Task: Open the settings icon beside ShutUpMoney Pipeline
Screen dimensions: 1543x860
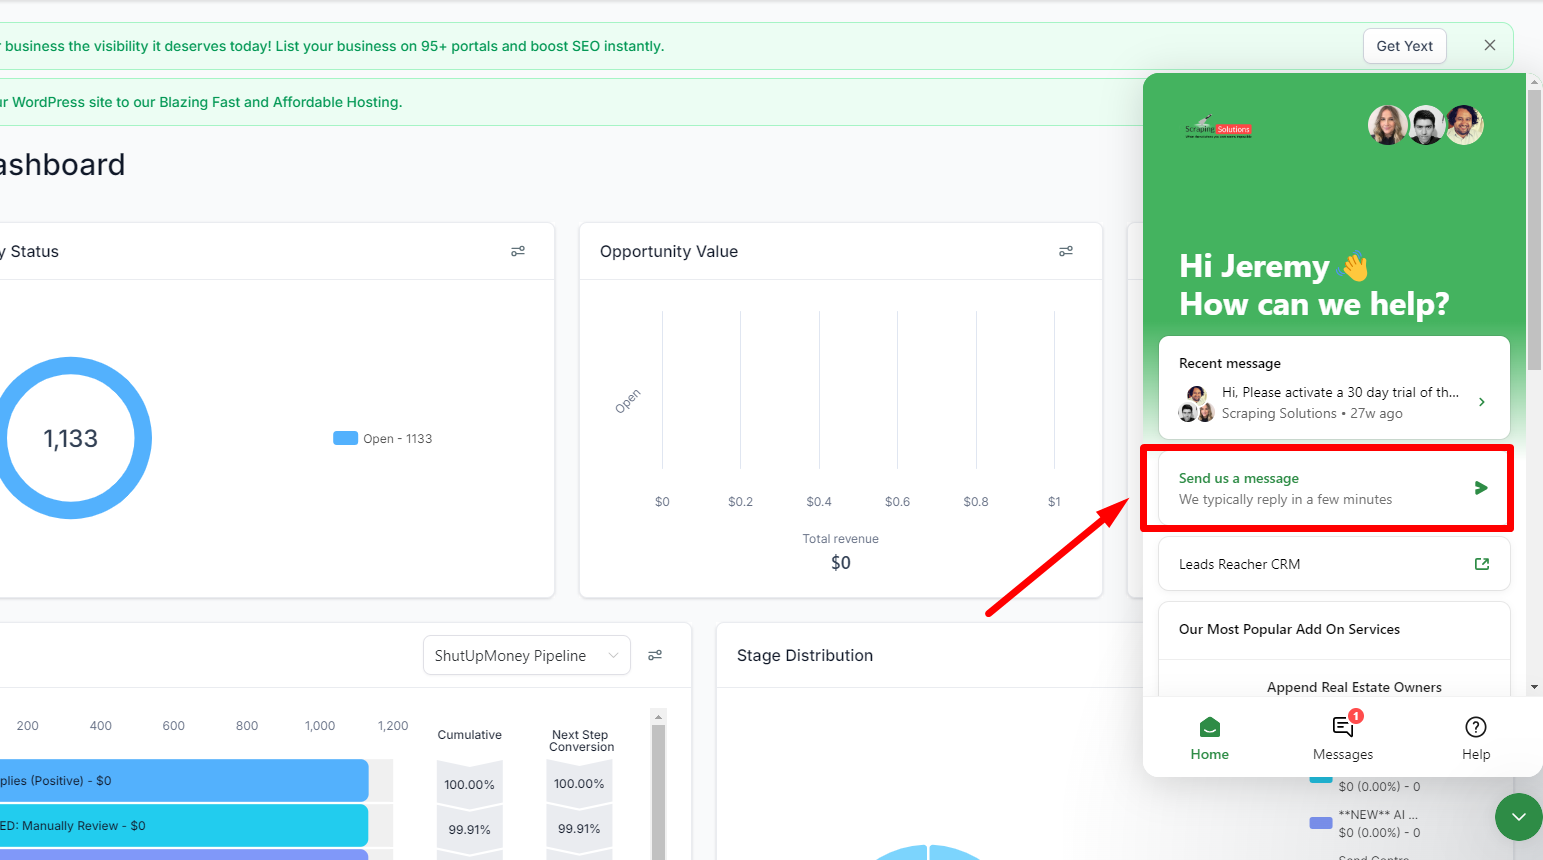Action: point(655,655)
